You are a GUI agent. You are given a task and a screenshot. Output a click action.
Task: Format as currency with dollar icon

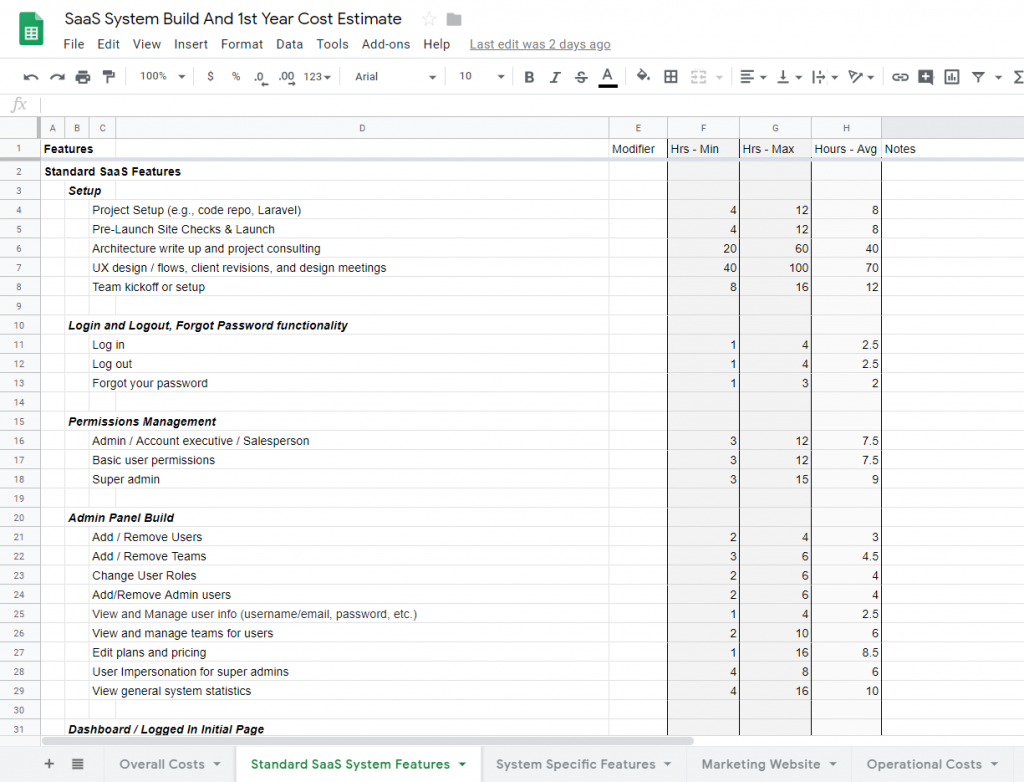[x=210, y=76]
